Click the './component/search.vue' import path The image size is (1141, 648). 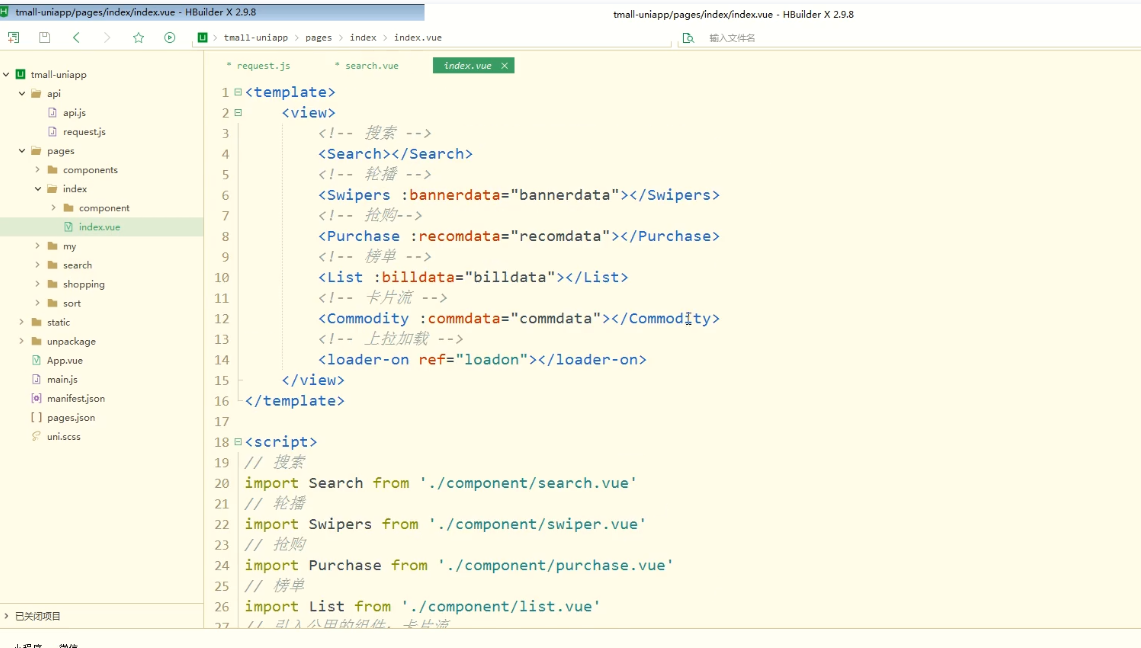pos(528,483)
